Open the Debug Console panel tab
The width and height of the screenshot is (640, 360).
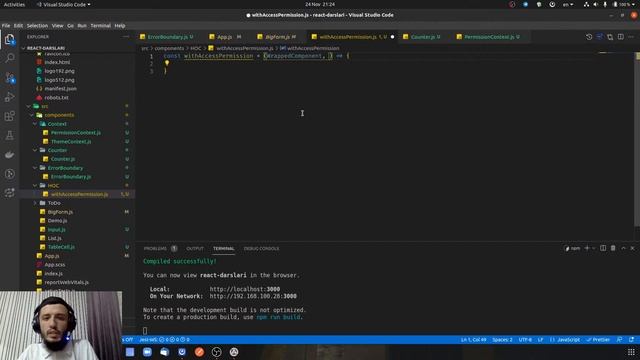pyautogui.click(x=261, y=248)
